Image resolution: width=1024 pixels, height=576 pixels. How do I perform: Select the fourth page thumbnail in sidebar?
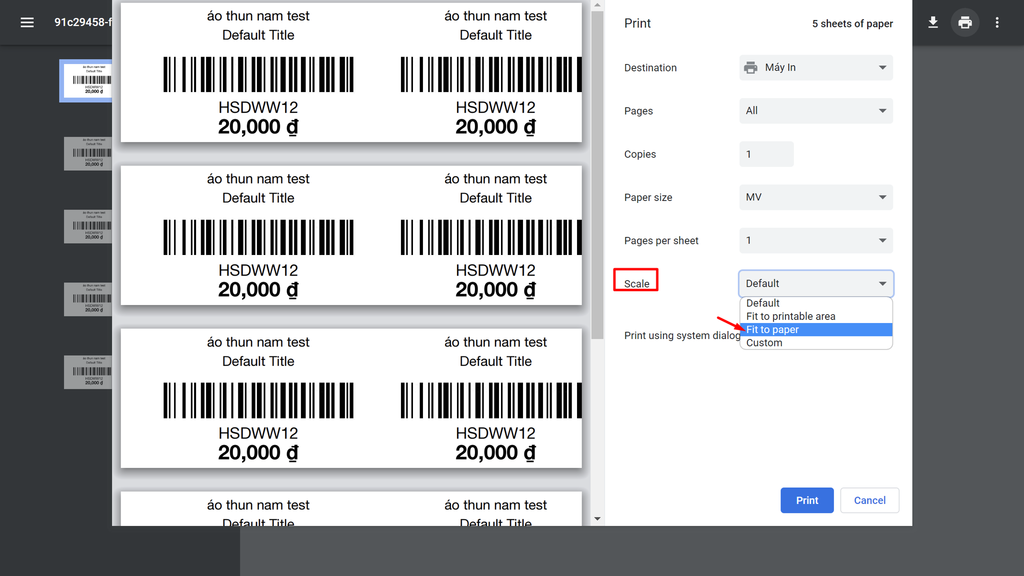click(88, 299)
